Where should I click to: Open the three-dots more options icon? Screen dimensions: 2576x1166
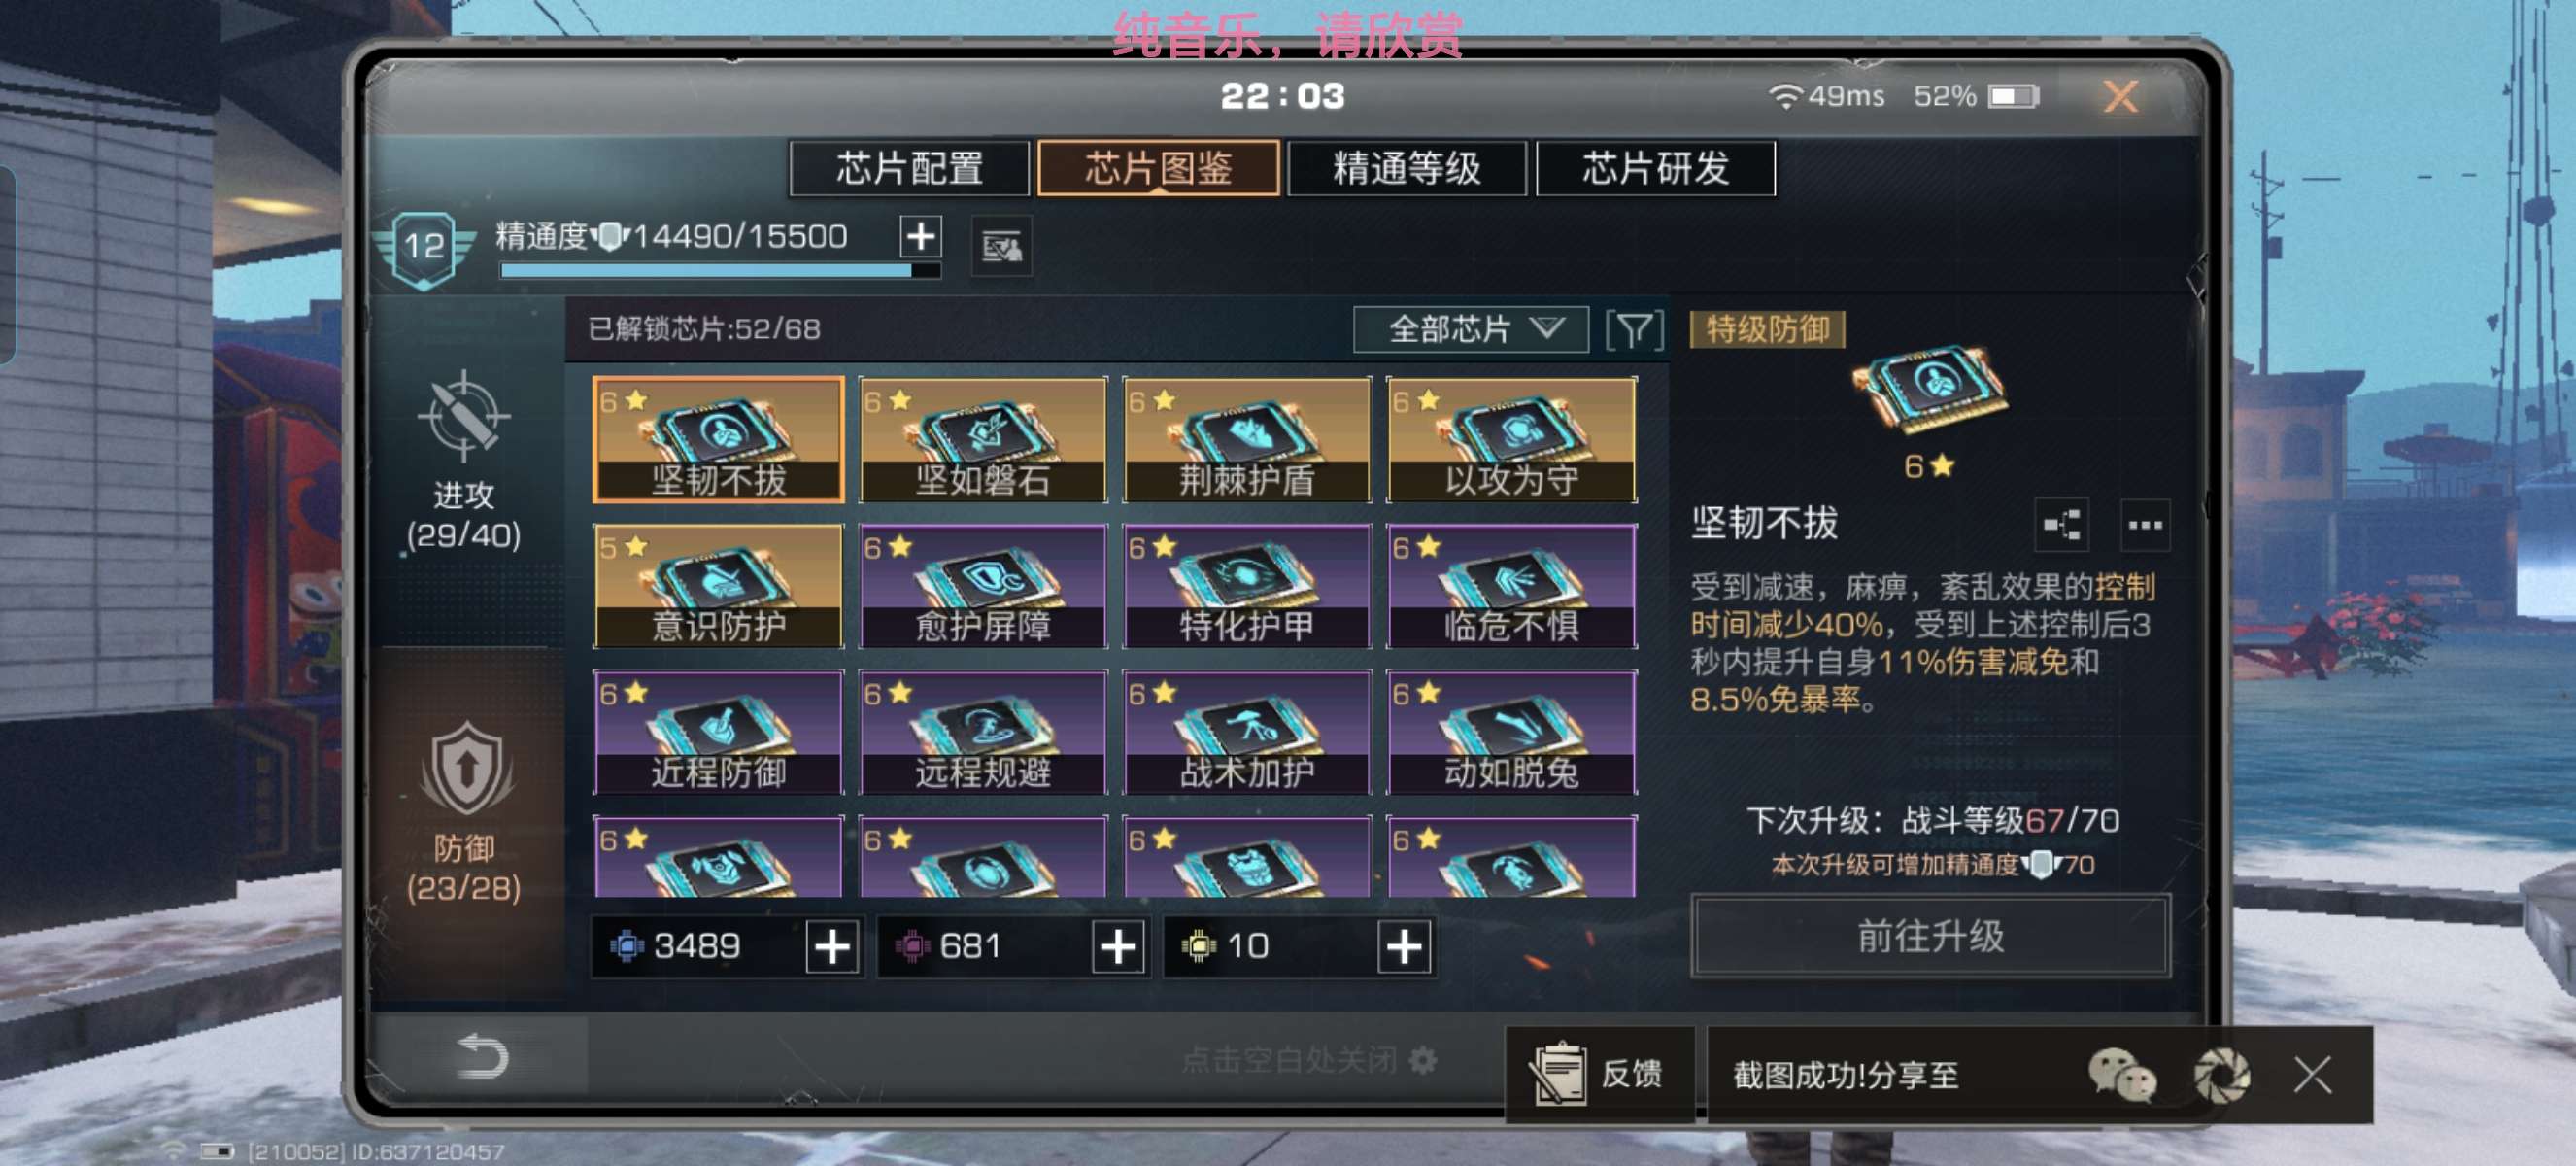(2145, 524)
